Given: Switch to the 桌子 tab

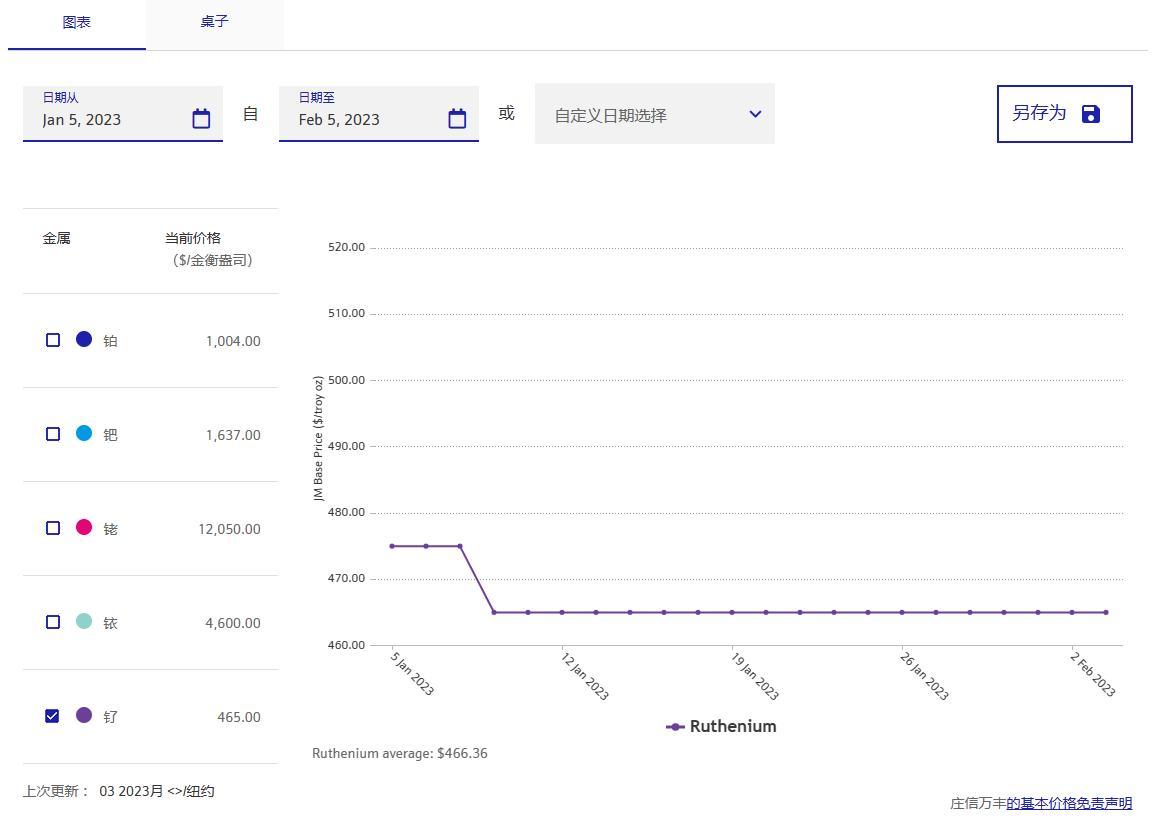Looking at the screenshot, I should [214, 22].
